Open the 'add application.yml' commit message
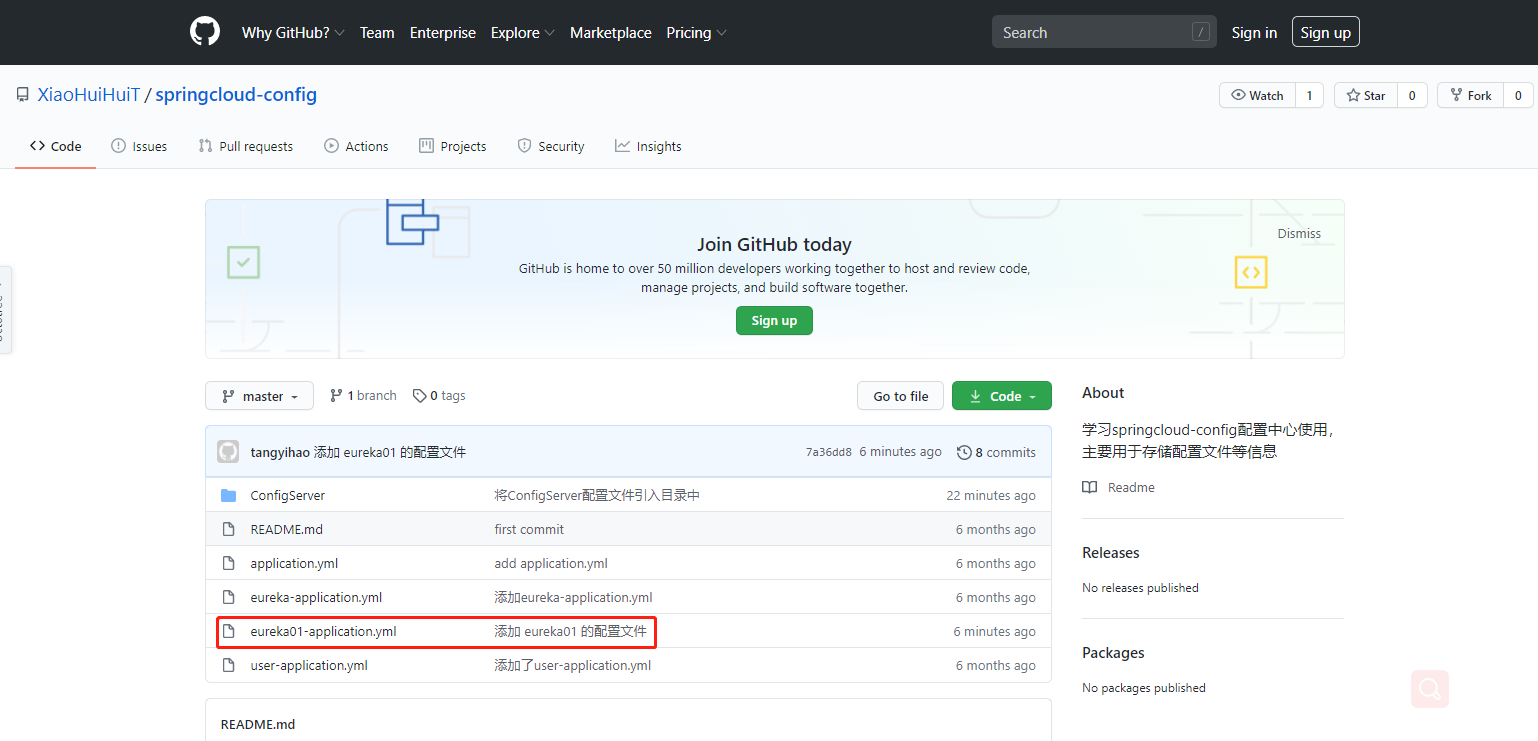Viewport: 1538px width, 741px height. coord(551,563)
